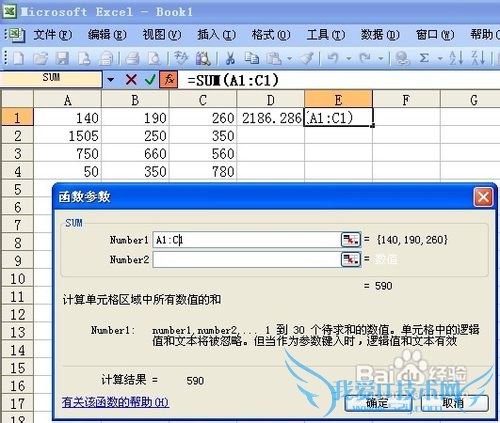Select row 3 header

[x=17, y=154]
